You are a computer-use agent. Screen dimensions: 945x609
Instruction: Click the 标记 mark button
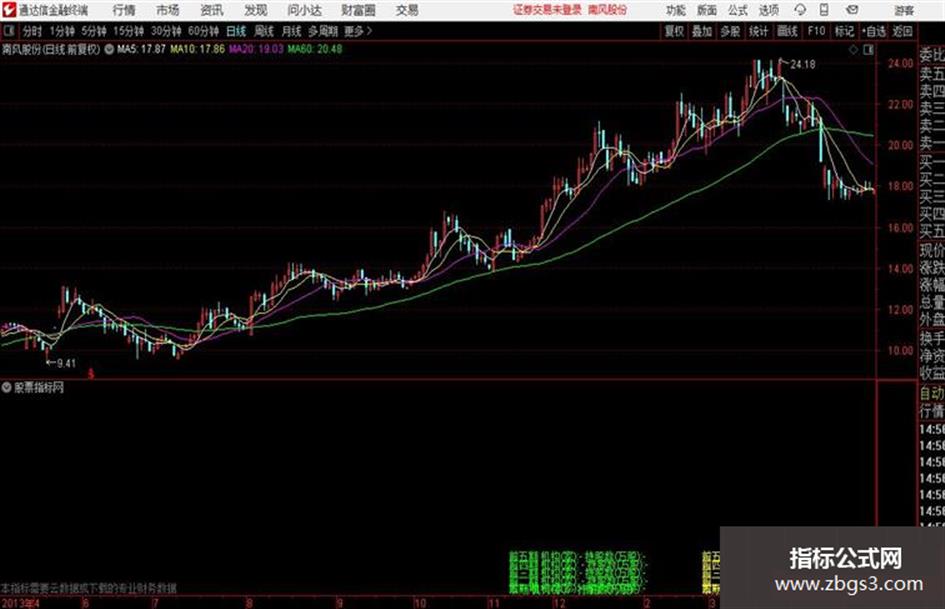point(844,31)
